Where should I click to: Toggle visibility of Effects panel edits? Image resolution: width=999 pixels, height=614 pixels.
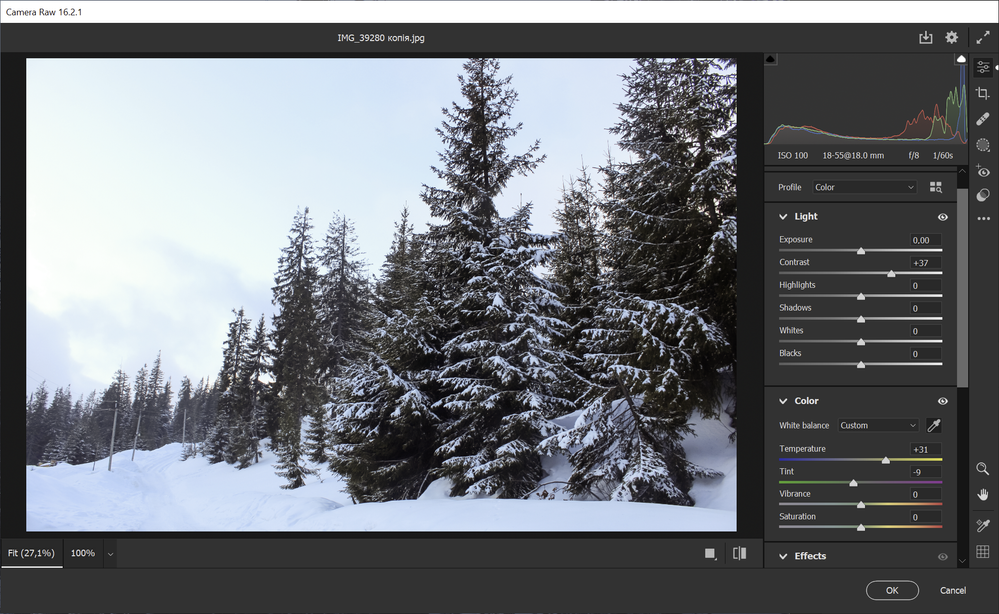(x=943, y=557)
